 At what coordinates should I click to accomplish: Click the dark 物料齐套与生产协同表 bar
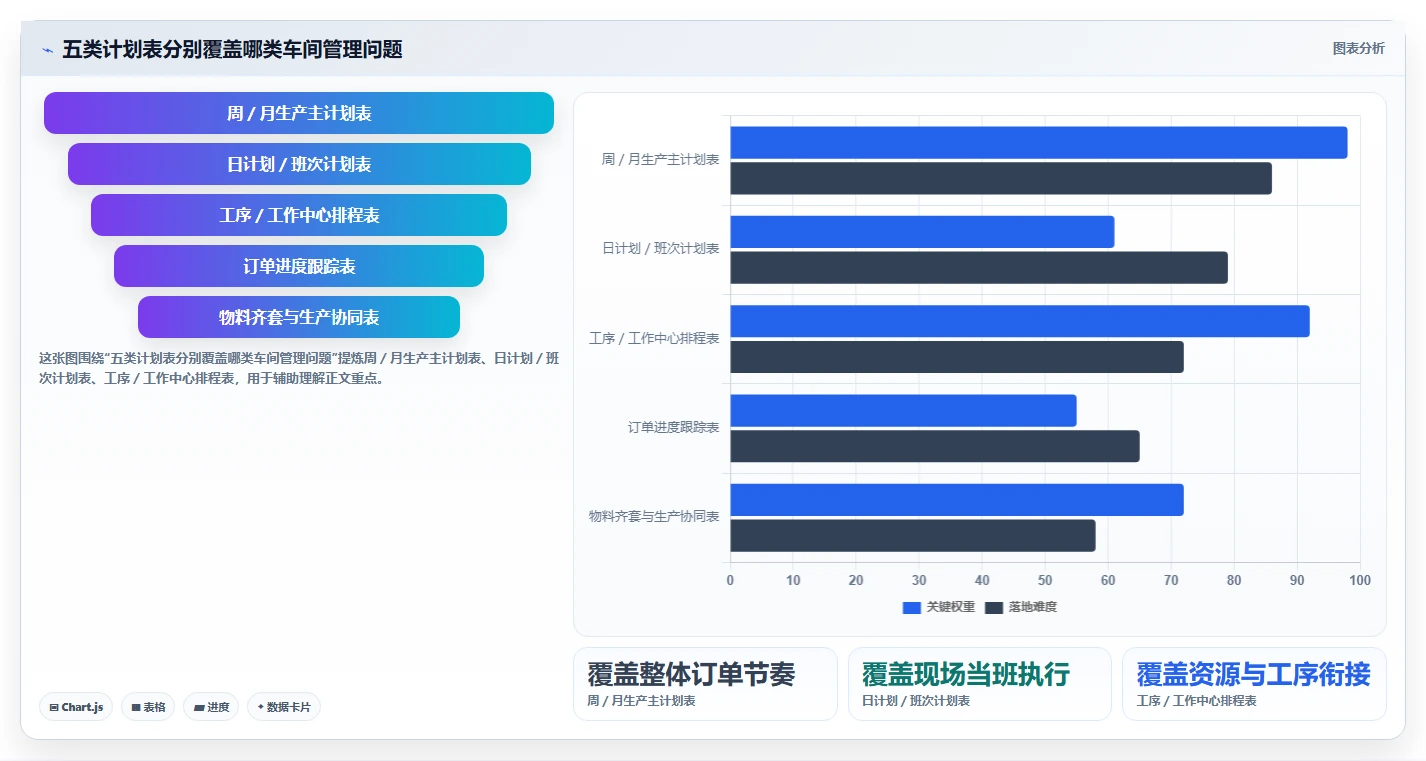point(913,535)
